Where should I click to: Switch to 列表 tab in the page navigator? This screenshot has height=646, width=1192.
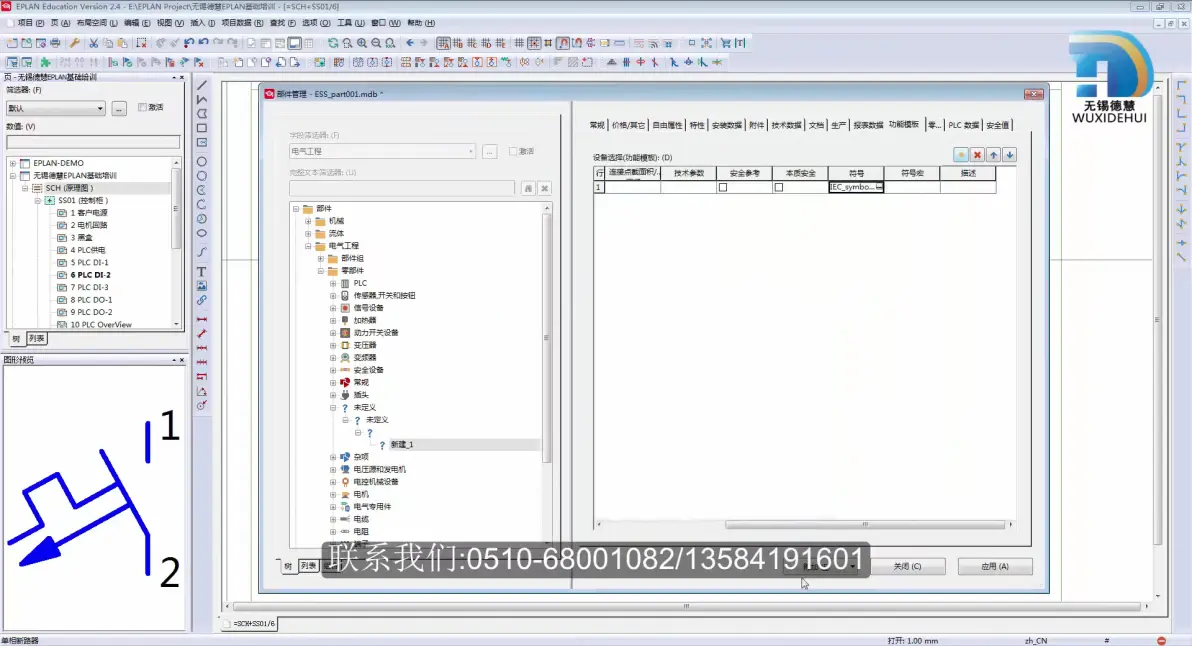coord(36,339)
